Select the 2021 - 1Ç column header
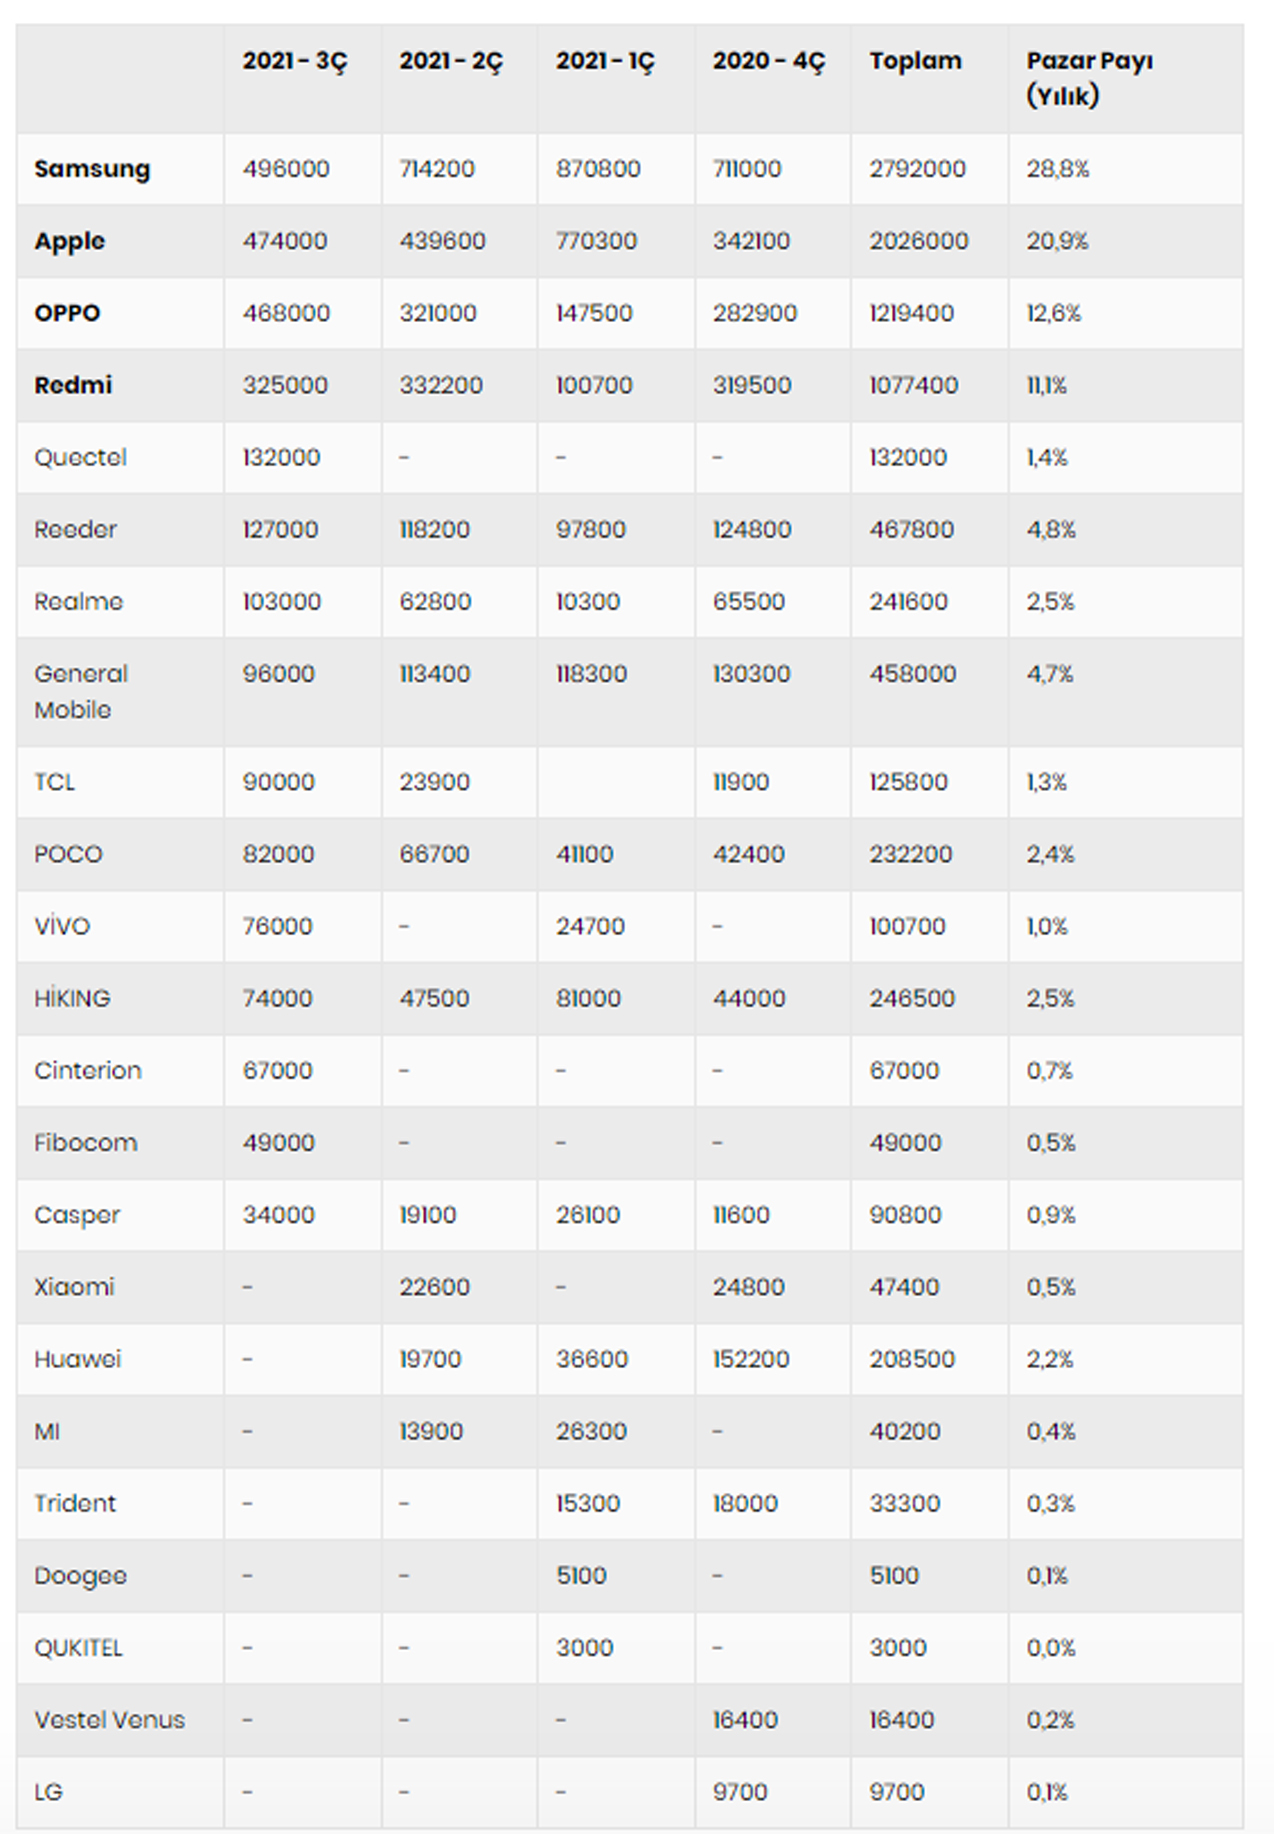This screenshot has width=1274, height=1834. tap(605, 61)
